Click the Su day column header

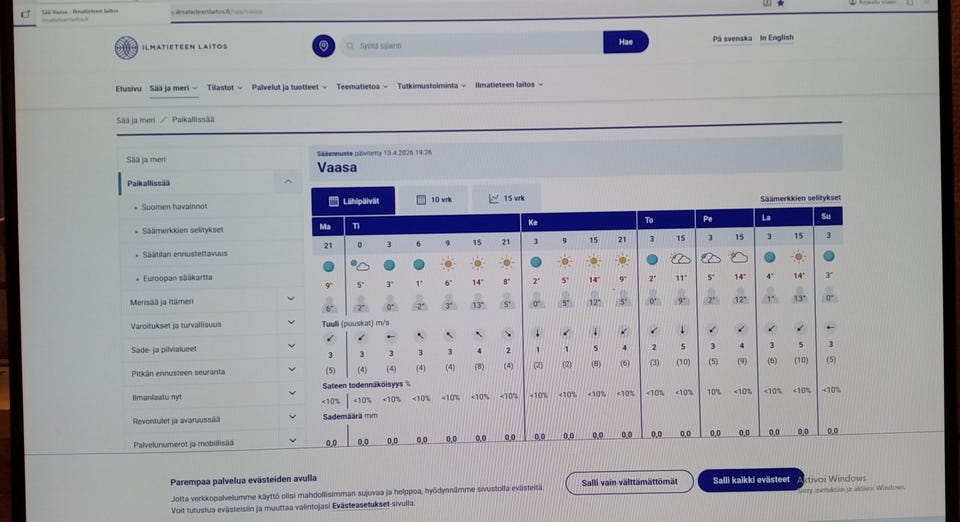[x=826, y=216]
